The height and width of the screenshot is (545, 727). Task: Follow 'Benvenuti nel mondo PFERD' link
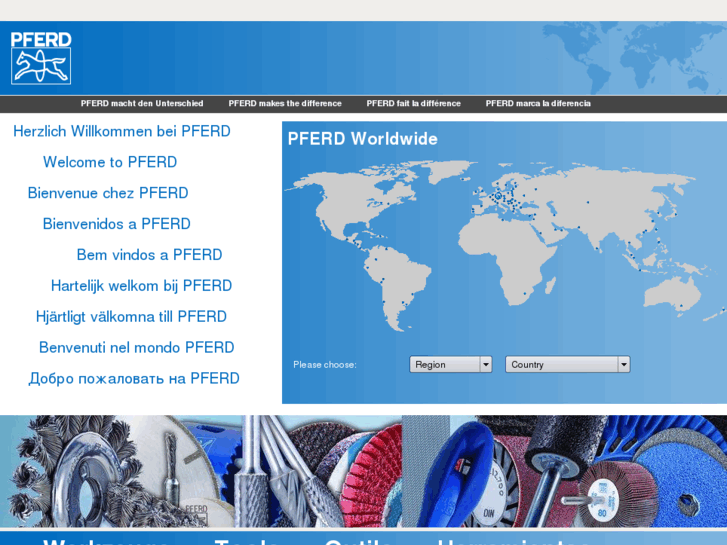(137, 347)
